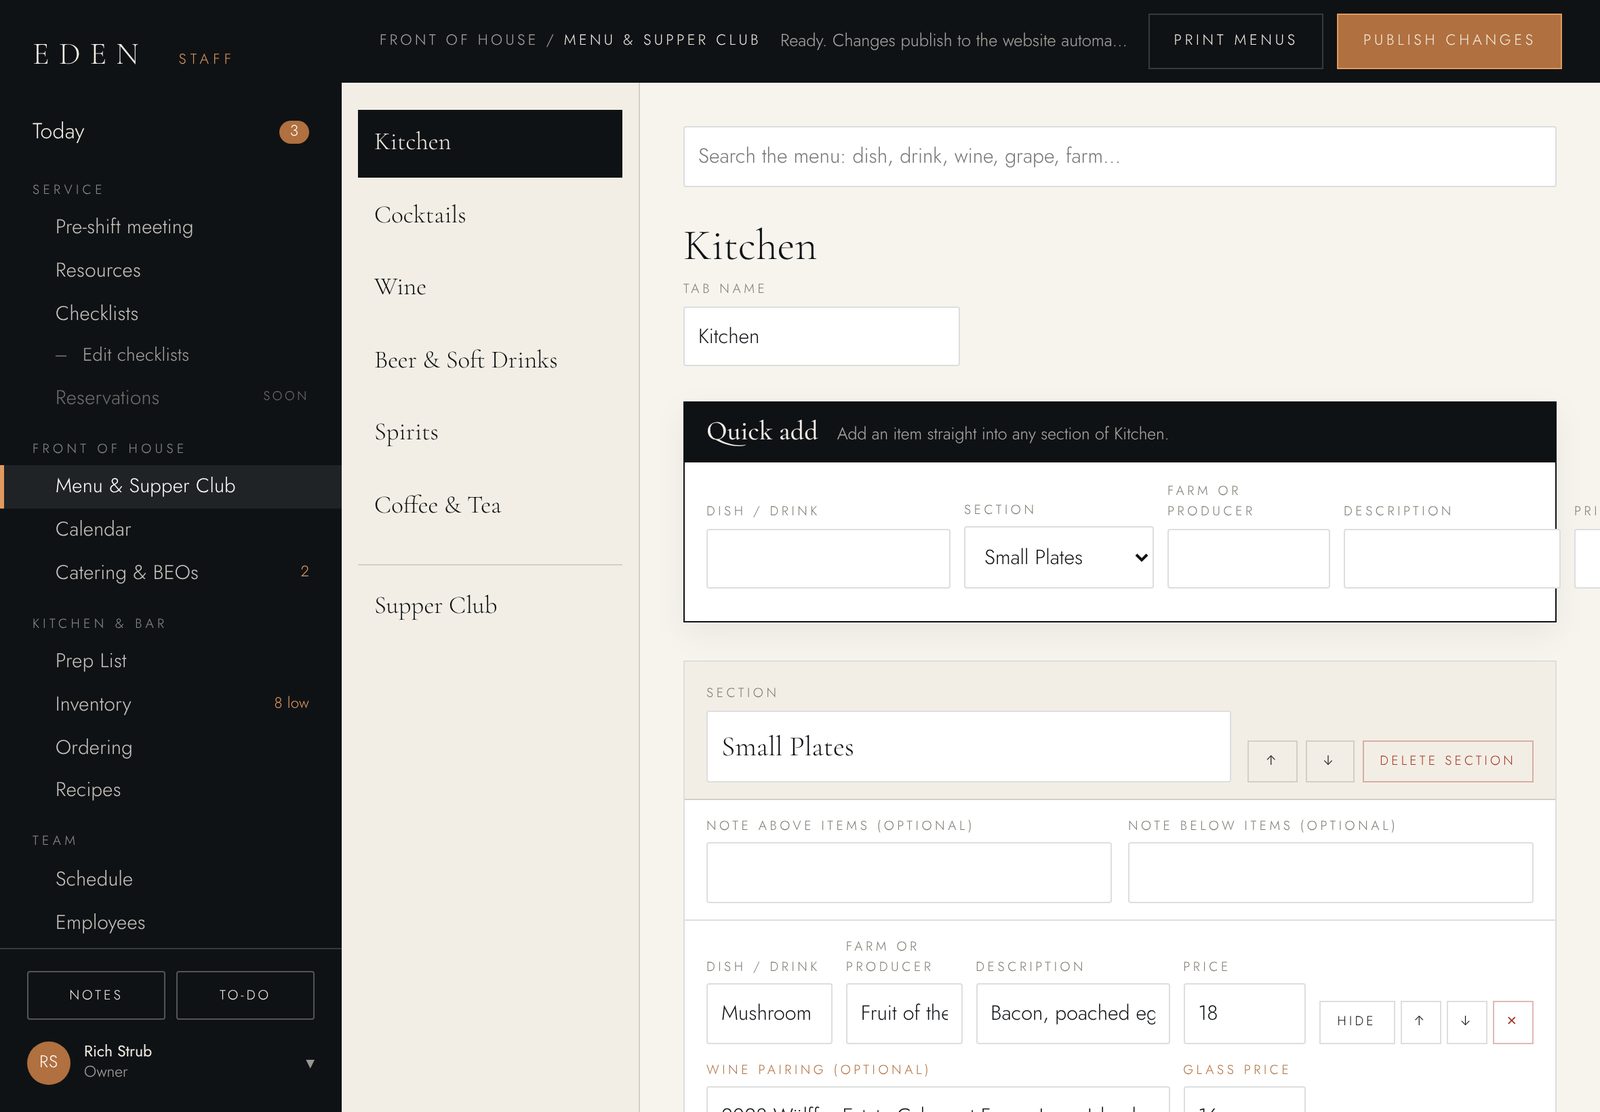Select Spirits tab

[x=490, y=432]
